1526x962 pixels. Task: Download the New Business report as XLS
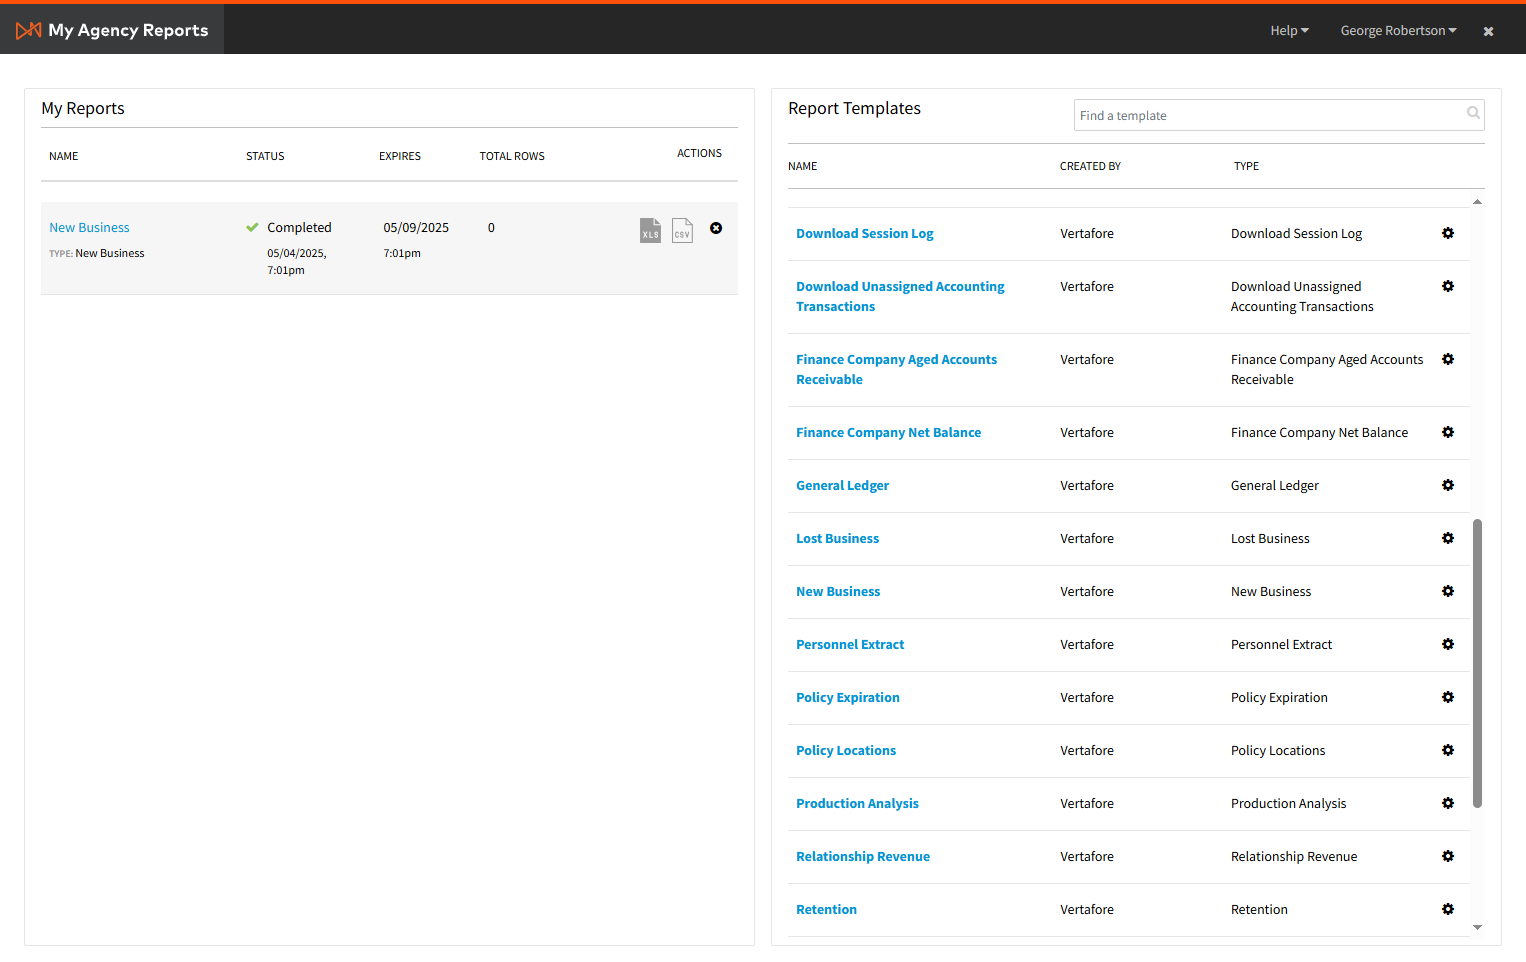650,230
